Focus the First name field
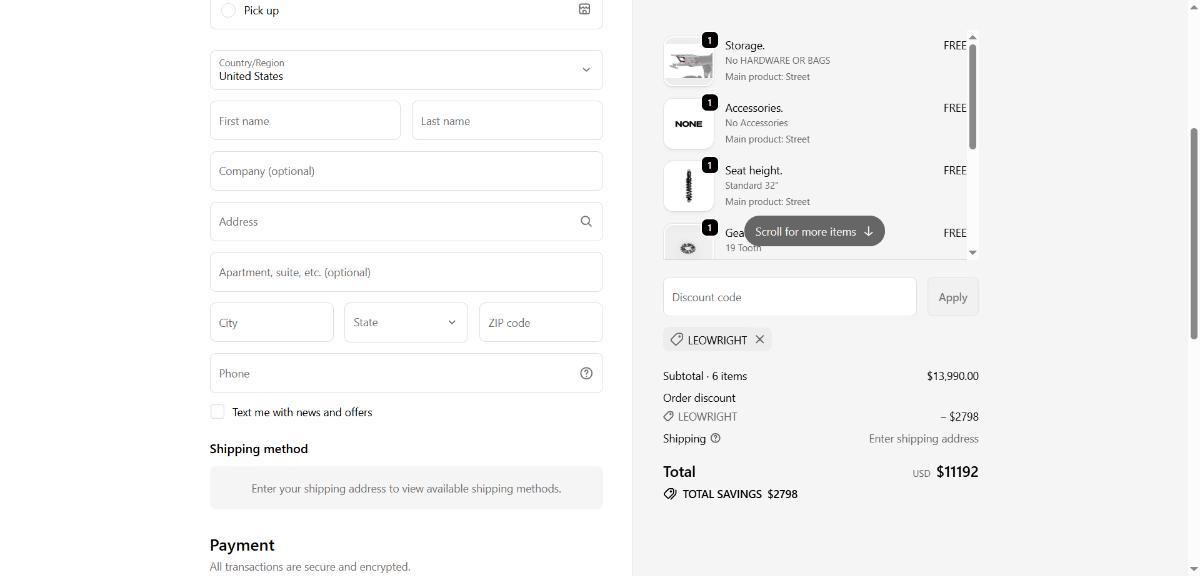 click(305, 121)
